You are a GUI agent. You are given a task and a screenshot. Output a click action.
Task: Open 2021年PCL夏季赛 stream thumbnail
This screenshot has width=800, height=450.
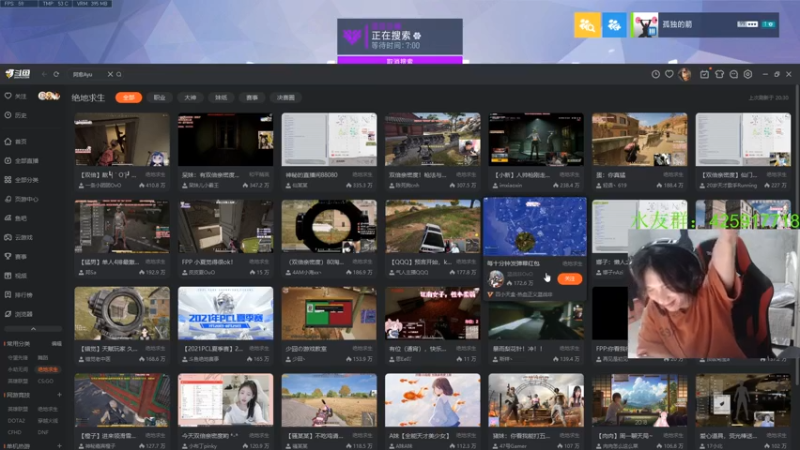coord(226,313)
